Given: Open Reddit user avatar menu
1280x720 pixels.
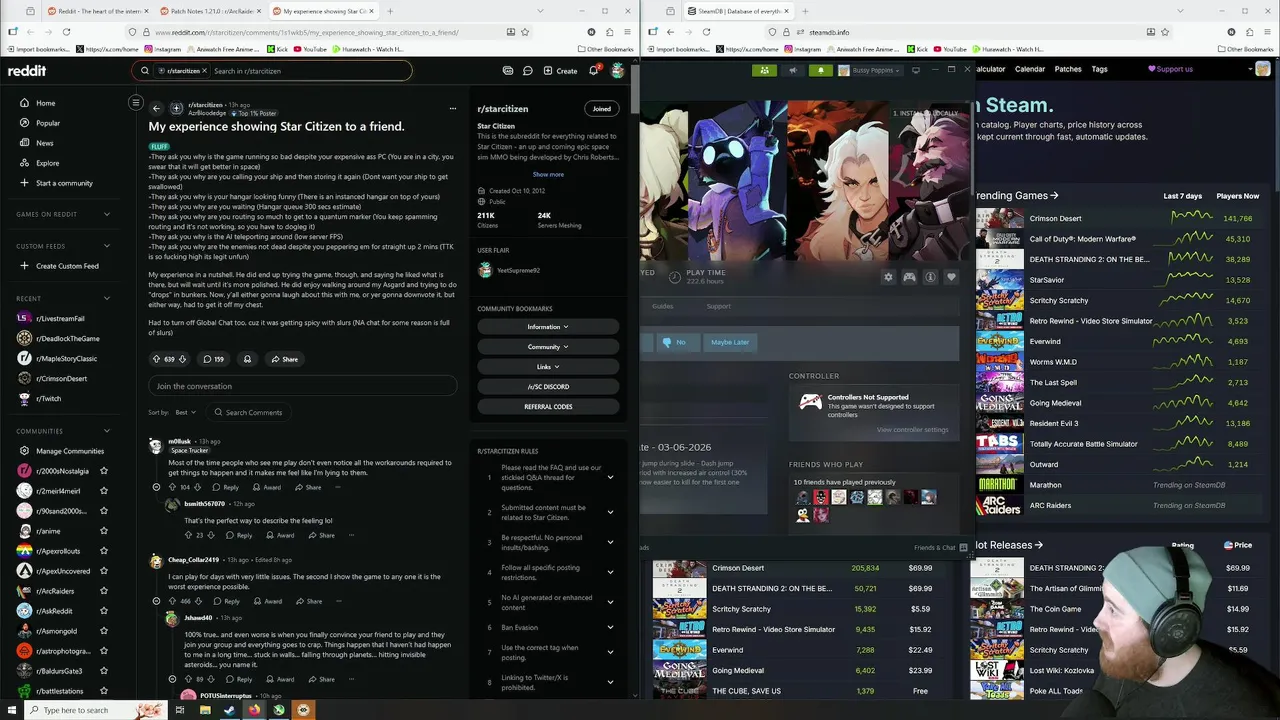Looking at the screenshot, I should 618,71.
